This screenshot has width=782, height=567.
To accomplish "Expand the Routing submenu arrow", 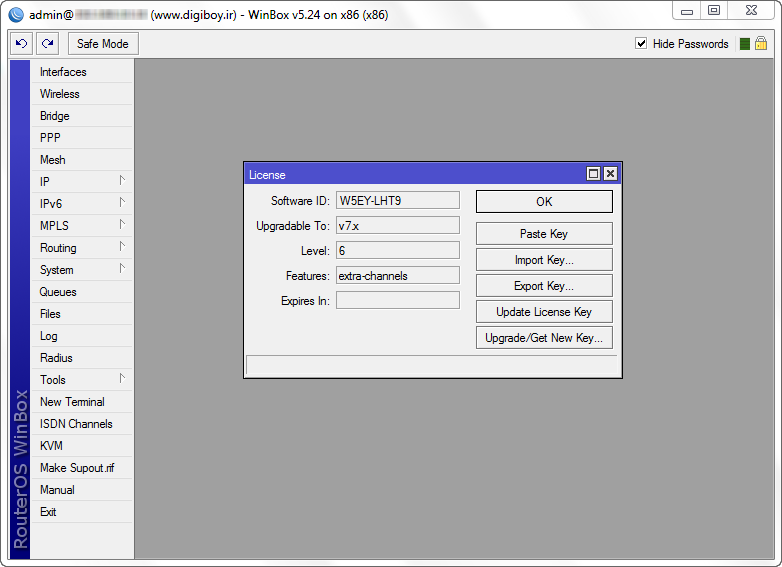I will [x=122, y=246].
